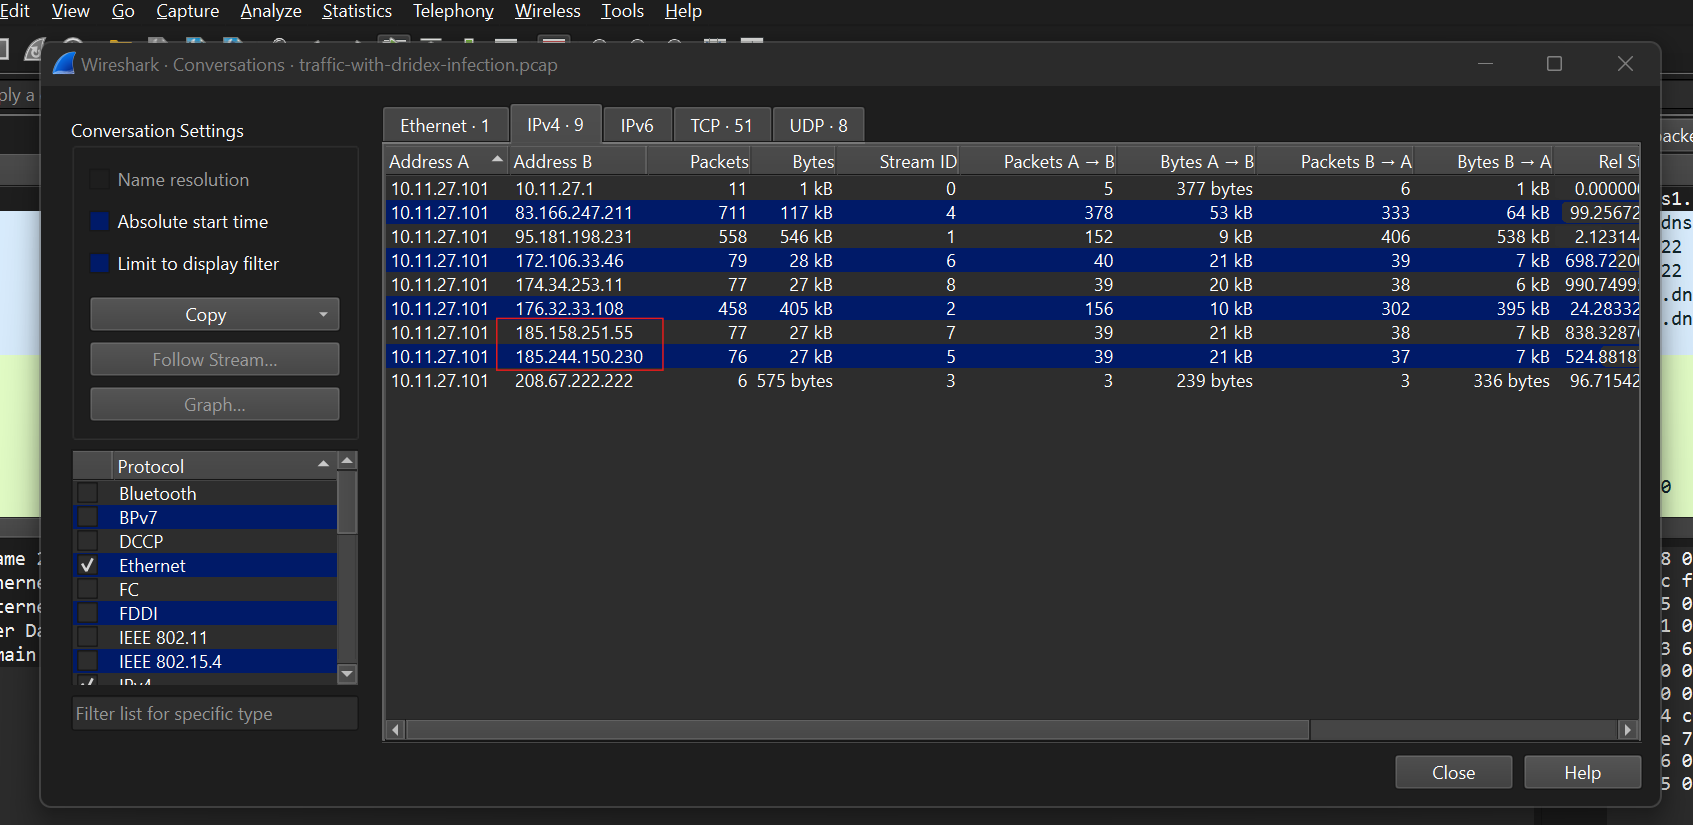The height and width of the screenshot is (825, 1693).
Task: Select the 208.67.222.222 conversation row
Action: (x=1012, y=380)
